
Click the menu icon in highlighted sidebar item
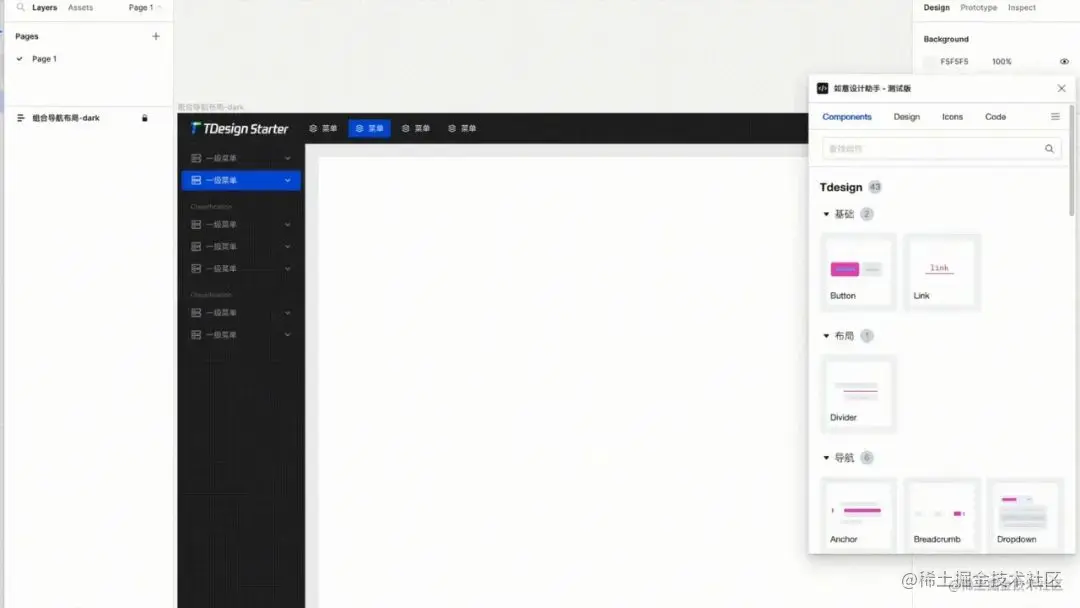[x=196, y=180]
